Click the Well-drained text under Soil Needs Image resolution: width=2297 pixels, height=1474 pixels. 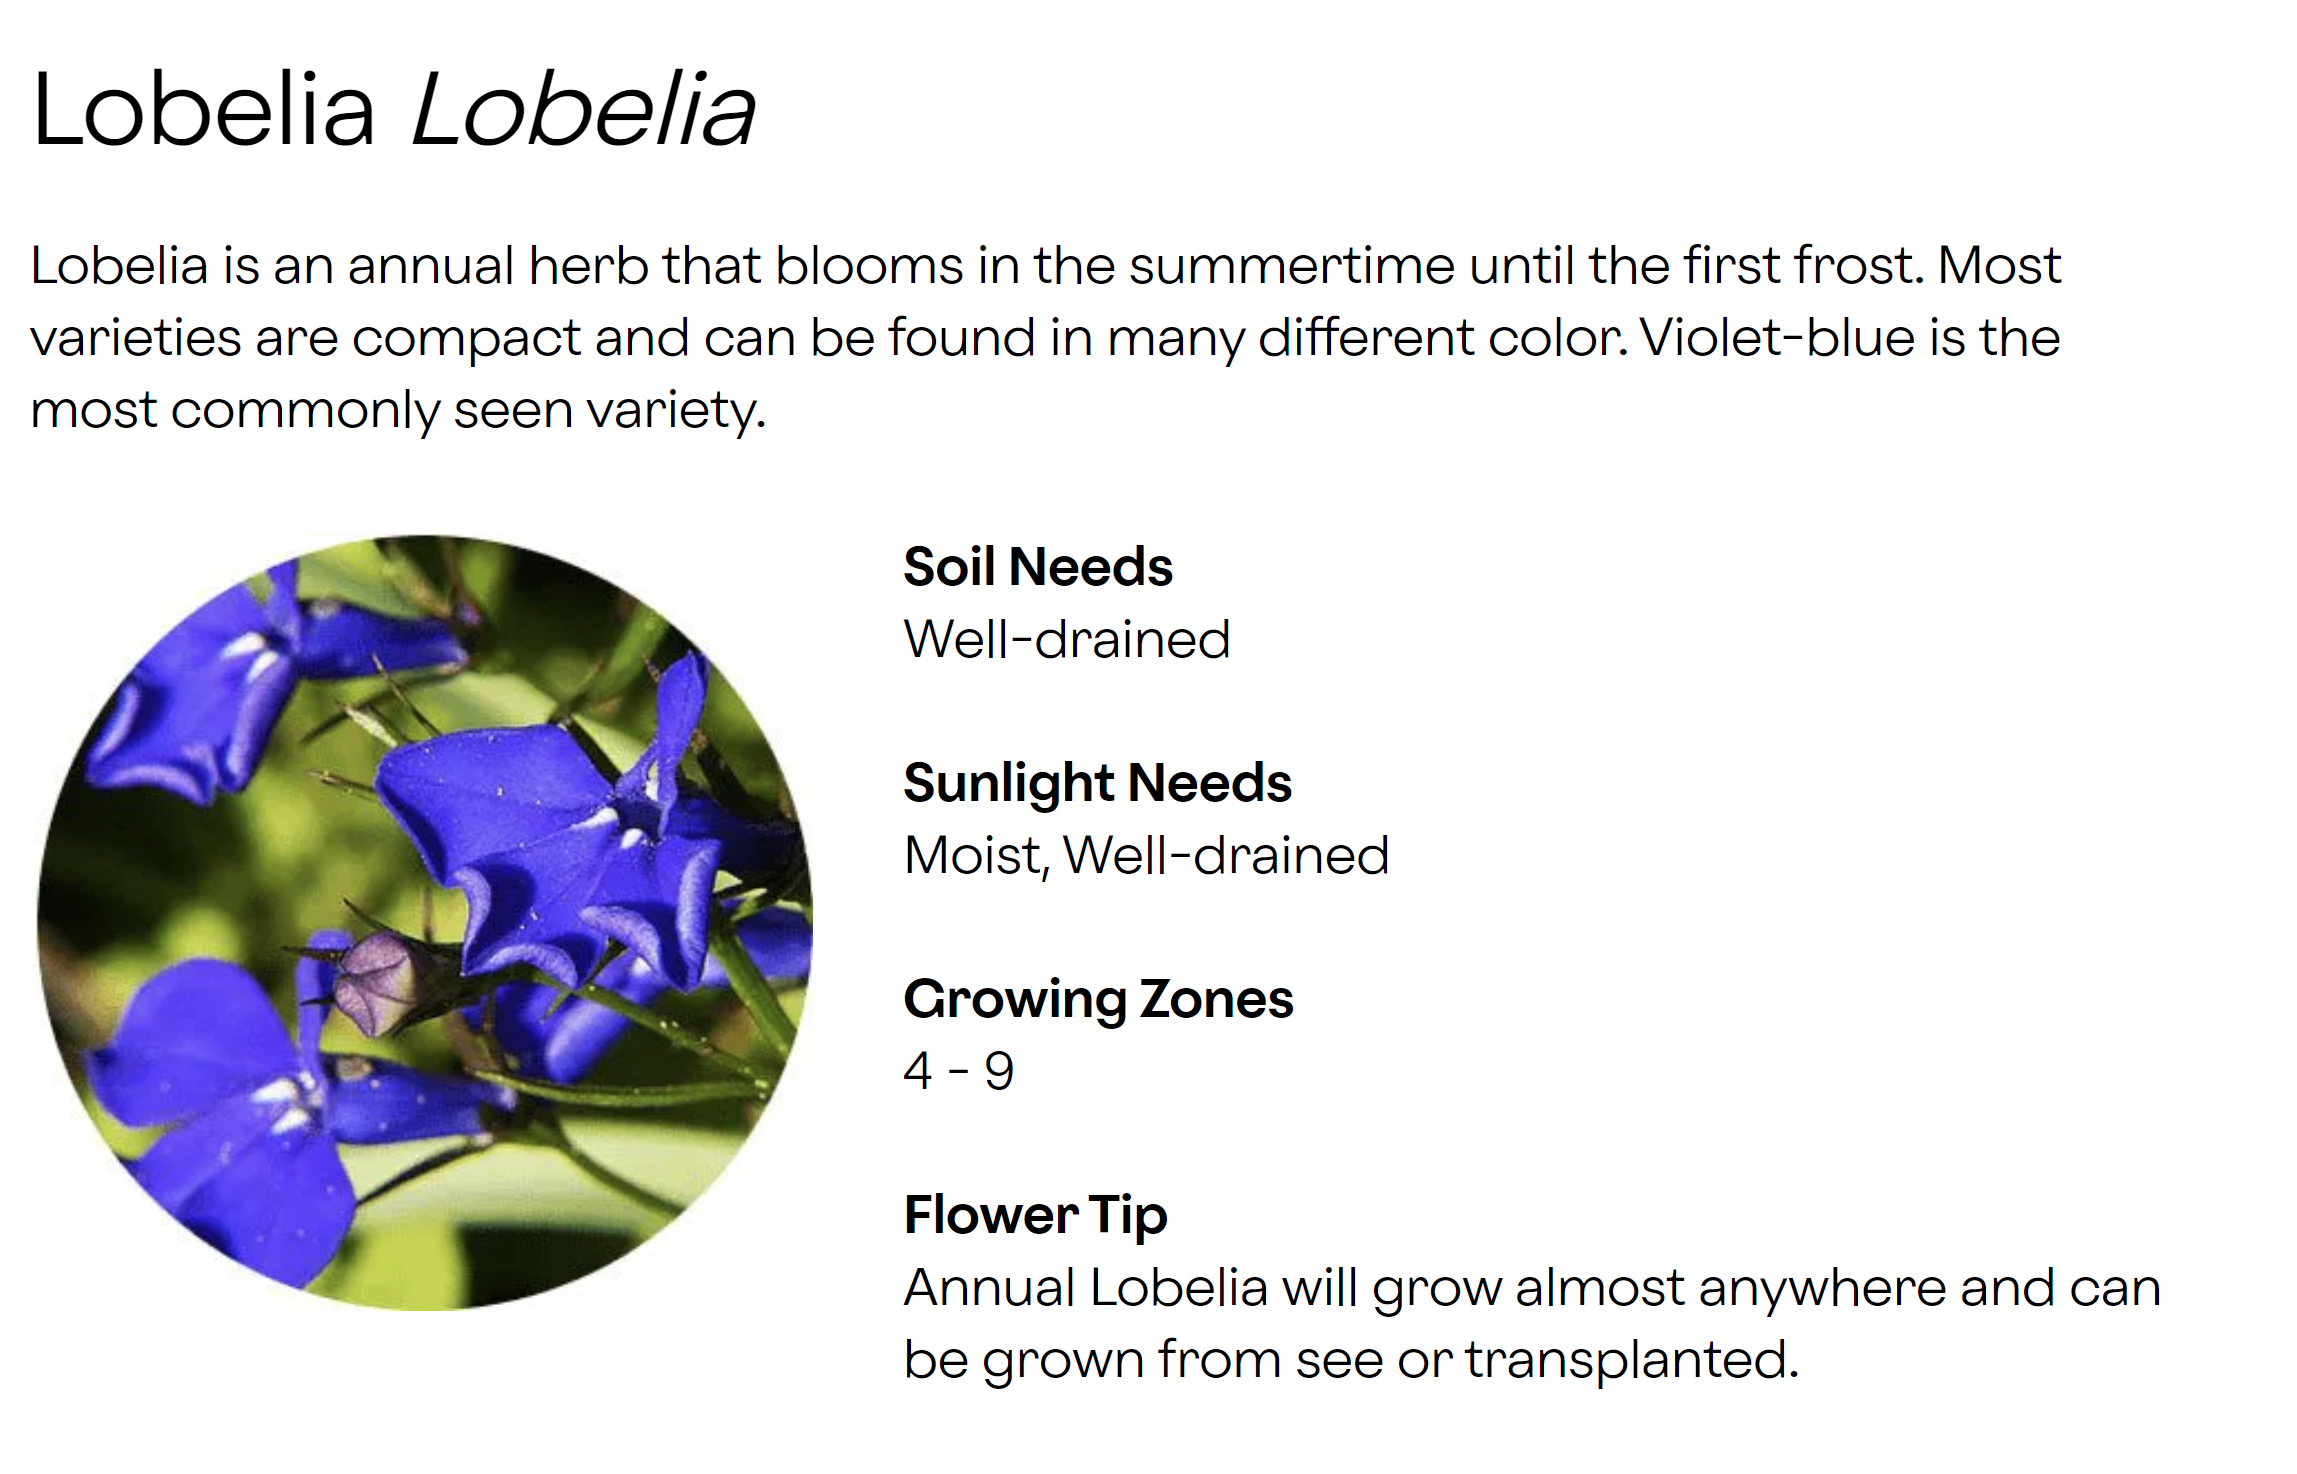(x=1066, y=640)
